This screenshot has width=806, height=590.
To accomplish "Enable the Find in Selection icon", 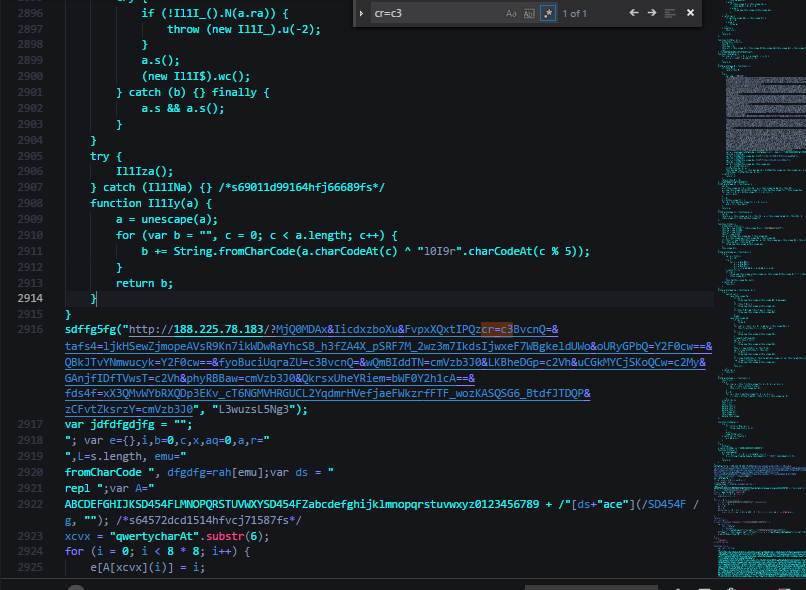I will tap(671, 13).
